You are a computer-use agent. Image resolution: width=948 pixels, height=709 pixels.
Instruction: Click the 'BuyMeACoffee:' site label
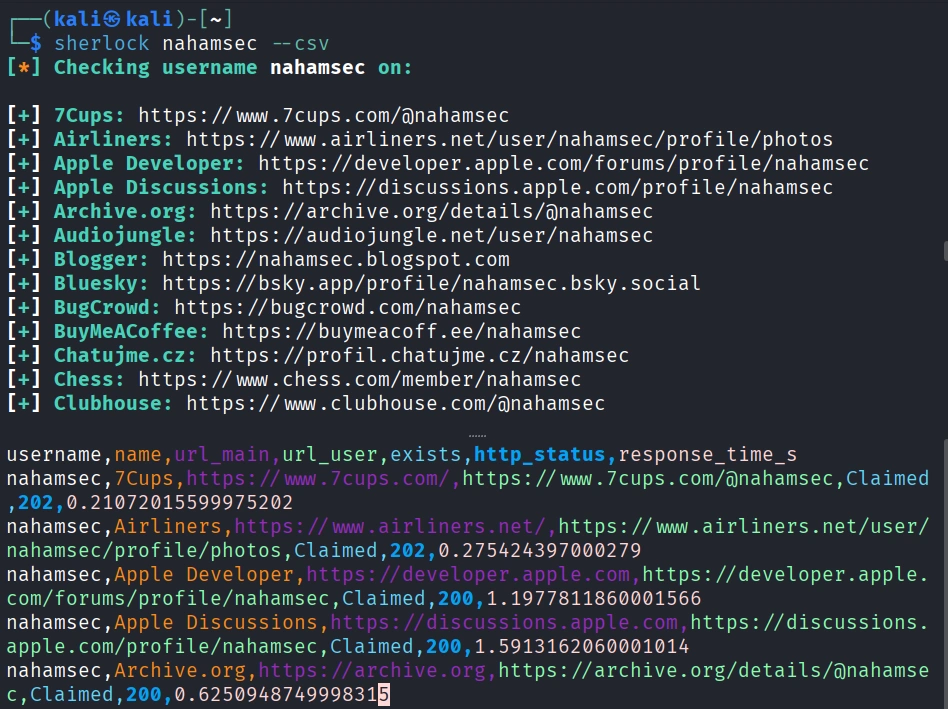click(x=131, y=332)
